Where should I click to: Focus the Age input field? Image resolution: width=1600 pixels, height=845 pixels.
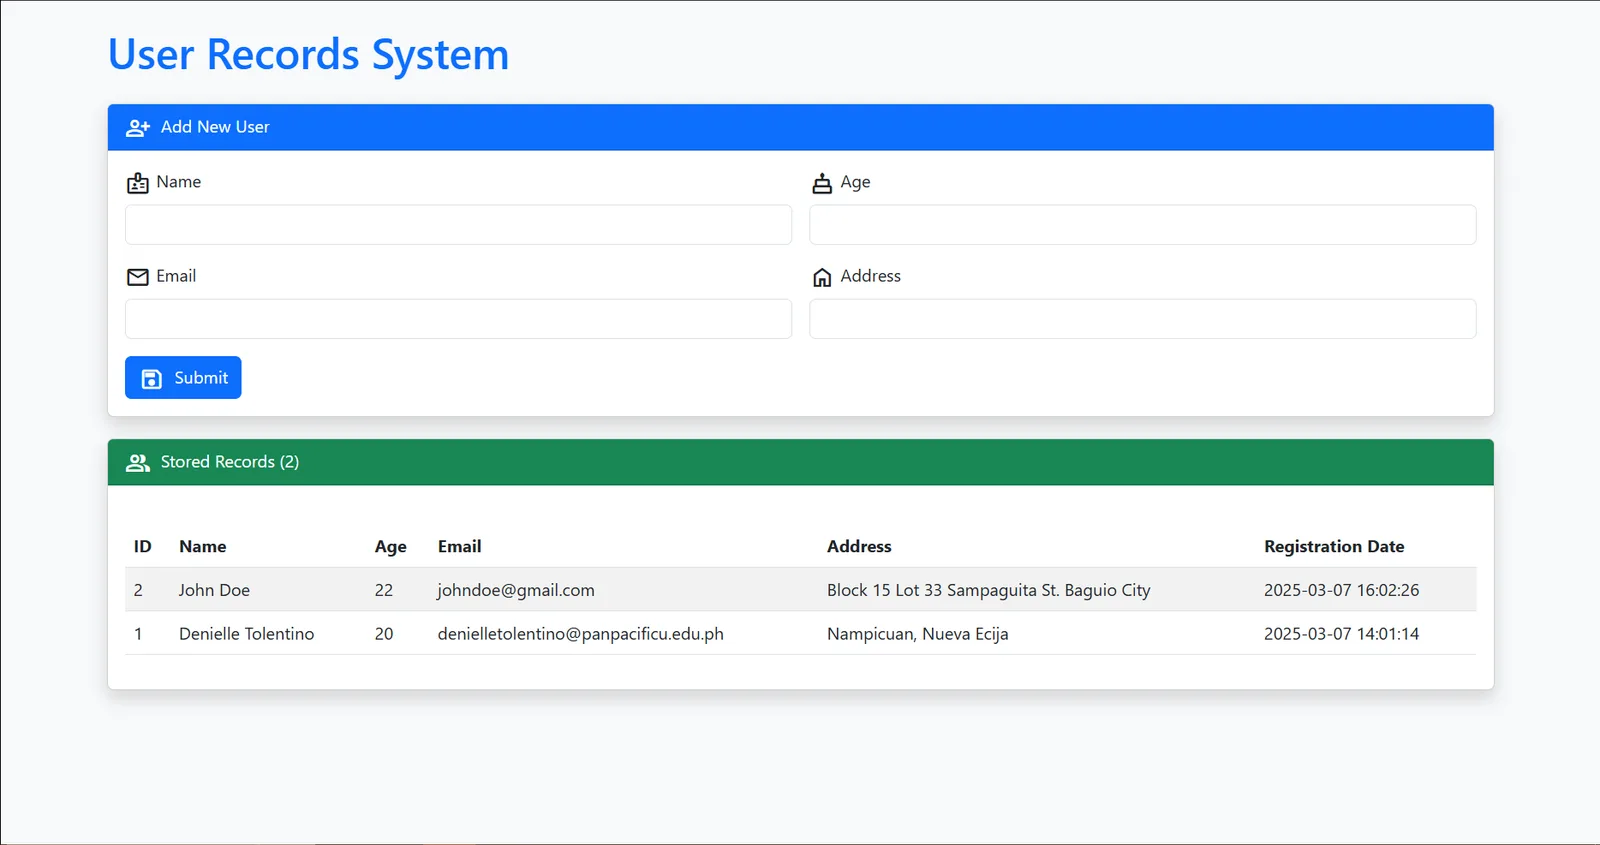click(x=1143, y=225)
